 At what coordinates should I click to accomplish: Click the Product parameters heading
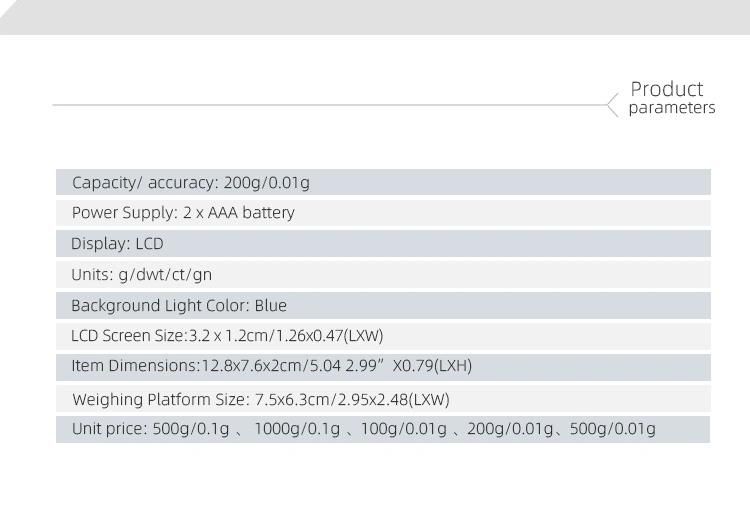click(x=671, y=98)
